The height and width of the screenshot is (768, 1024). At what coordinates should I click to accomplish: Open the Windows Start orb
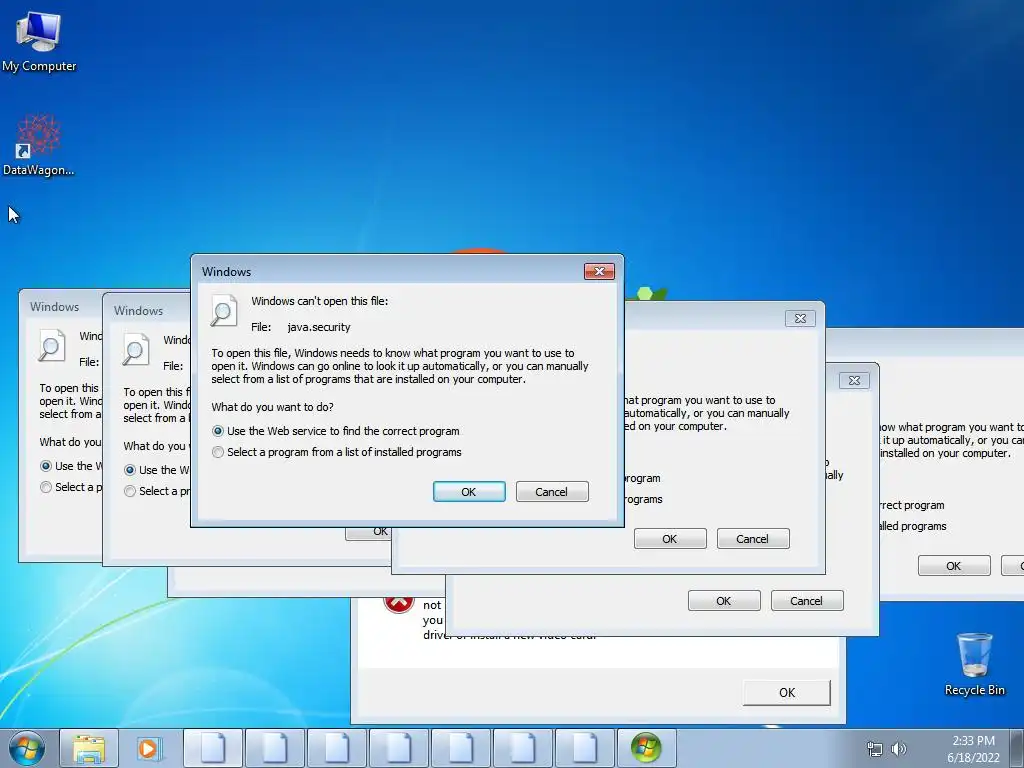(27, 748)
